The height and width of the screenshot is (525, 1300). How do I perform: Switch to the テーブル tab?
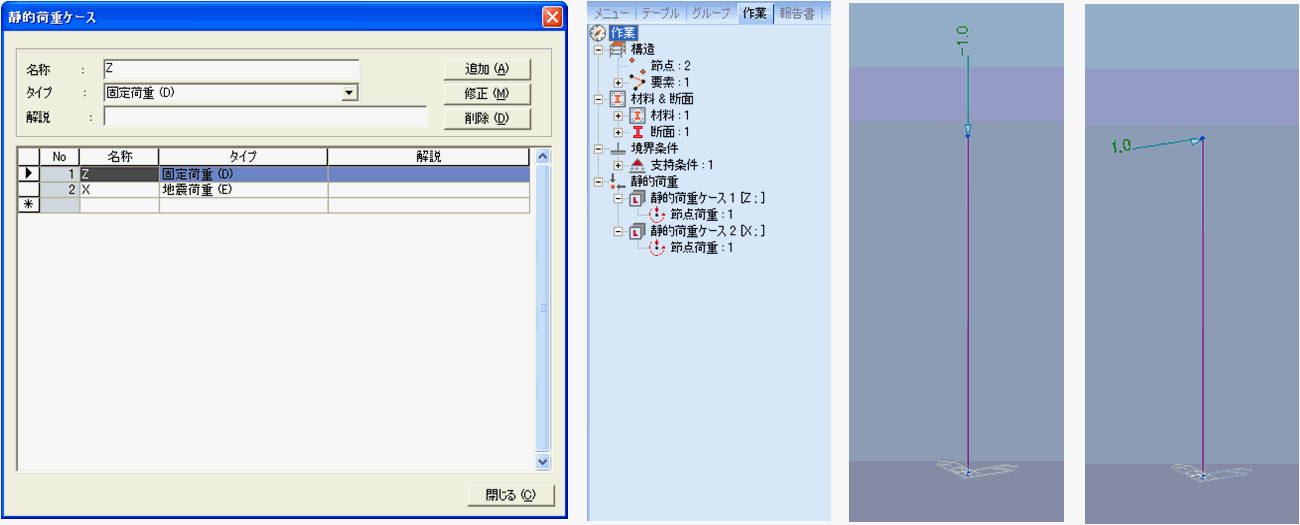pos(660,13)
